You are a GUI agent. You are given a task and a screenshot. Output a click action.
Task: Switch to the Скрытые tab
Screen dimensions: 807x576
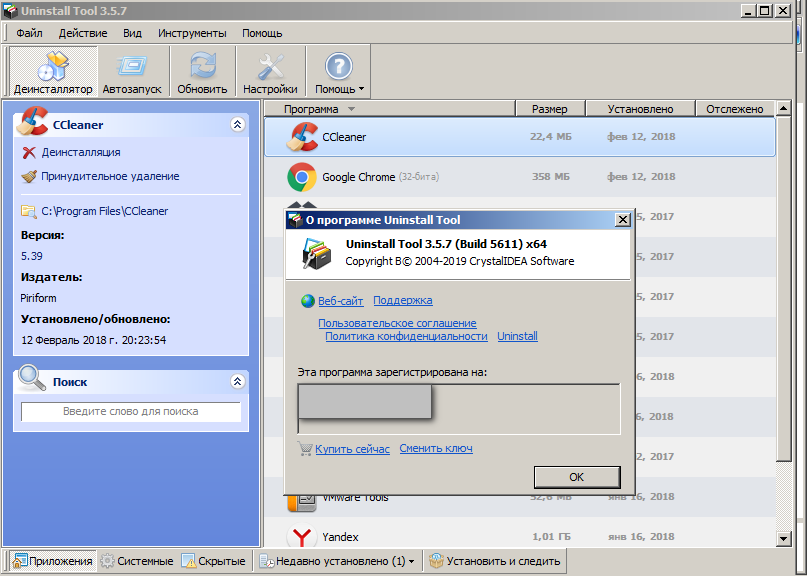[x=214, y=561]
